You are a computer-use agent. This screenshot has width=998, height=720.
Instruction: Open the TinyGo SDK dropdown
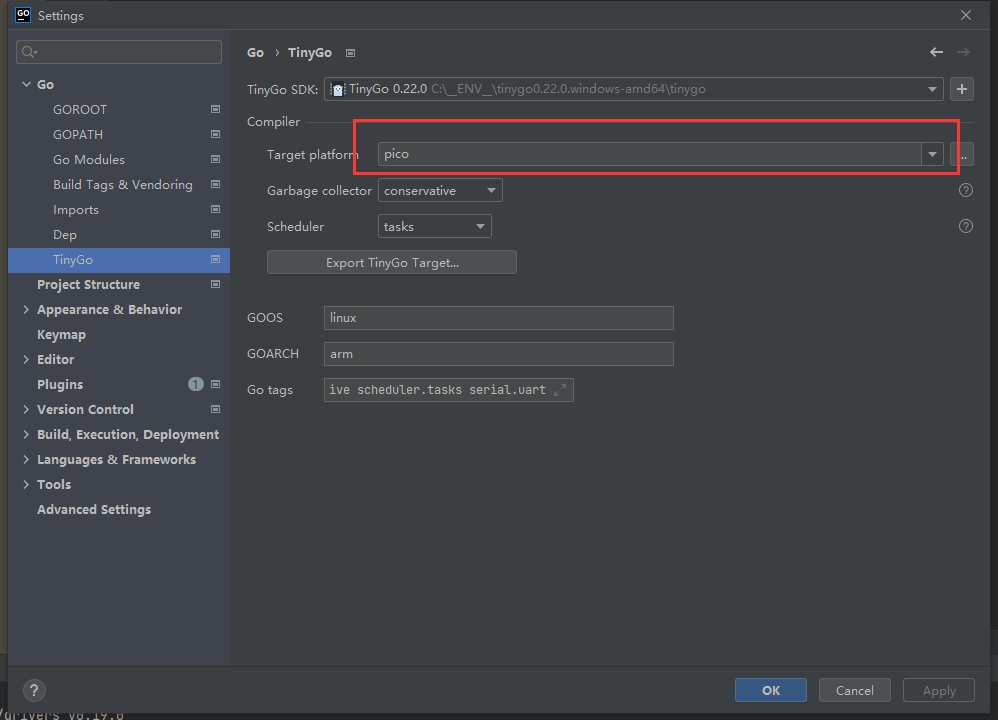[932, 89]
